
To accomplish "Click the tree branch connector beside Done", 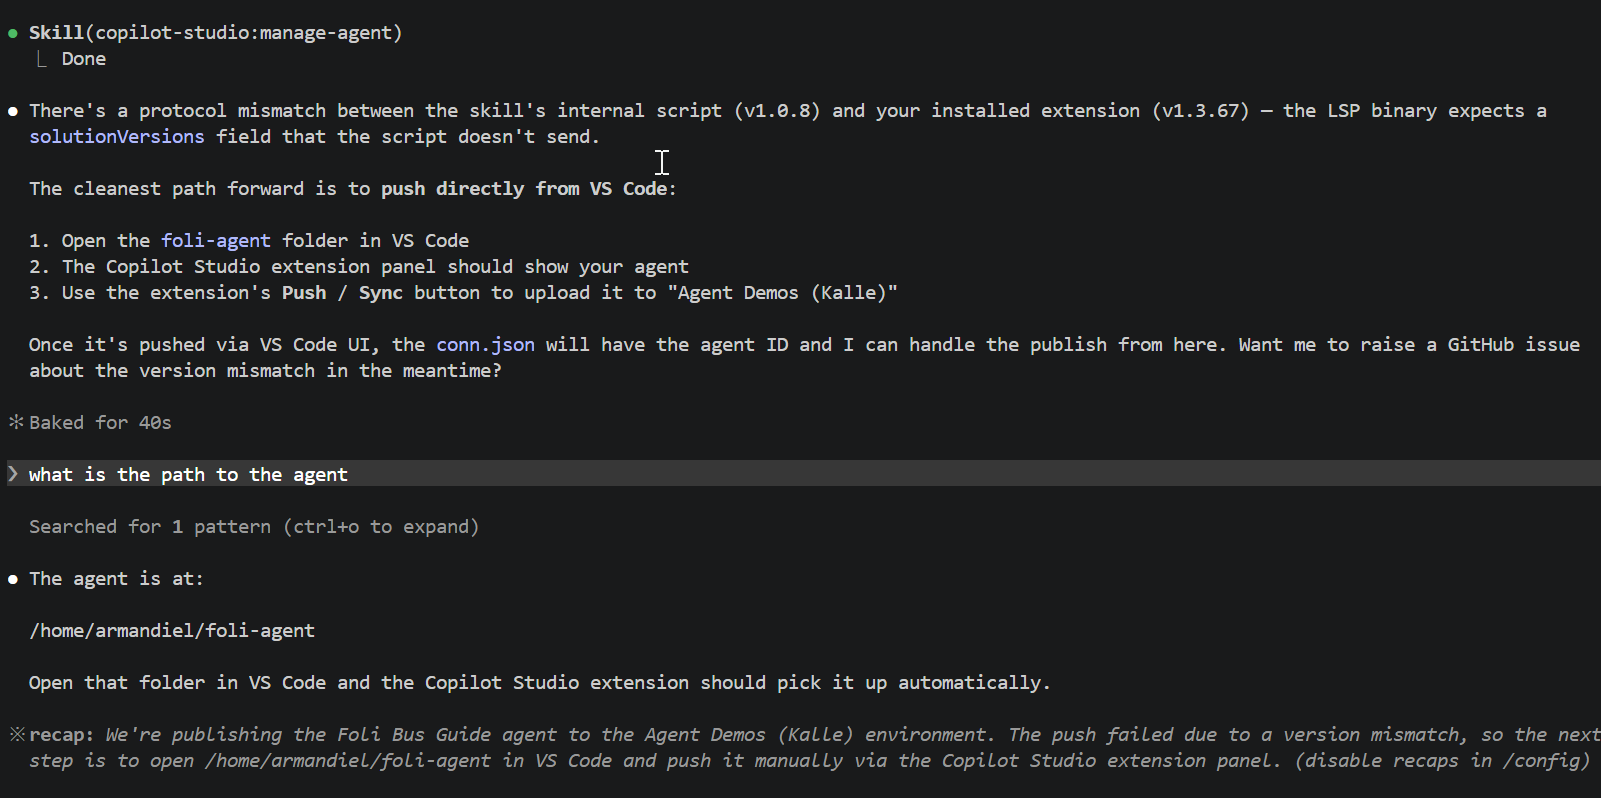I will coord(41,59).
